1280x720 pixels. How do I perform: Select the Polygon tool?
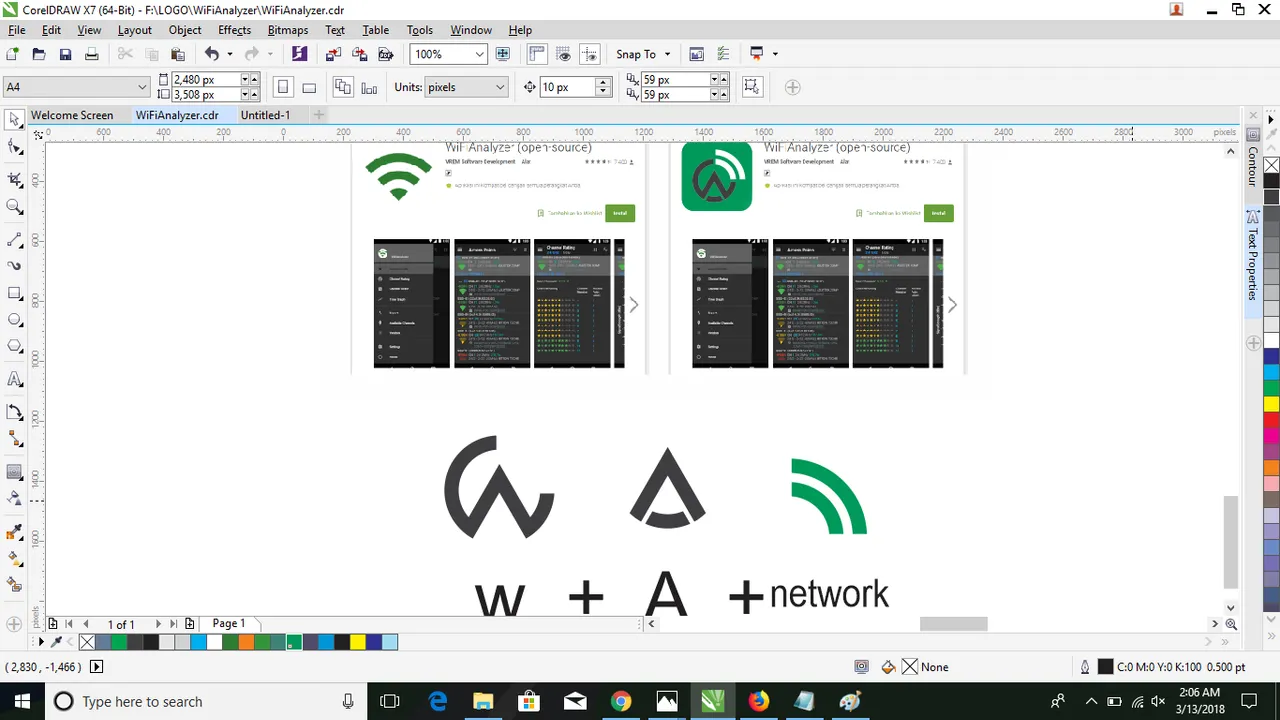[x=14, y=347]
